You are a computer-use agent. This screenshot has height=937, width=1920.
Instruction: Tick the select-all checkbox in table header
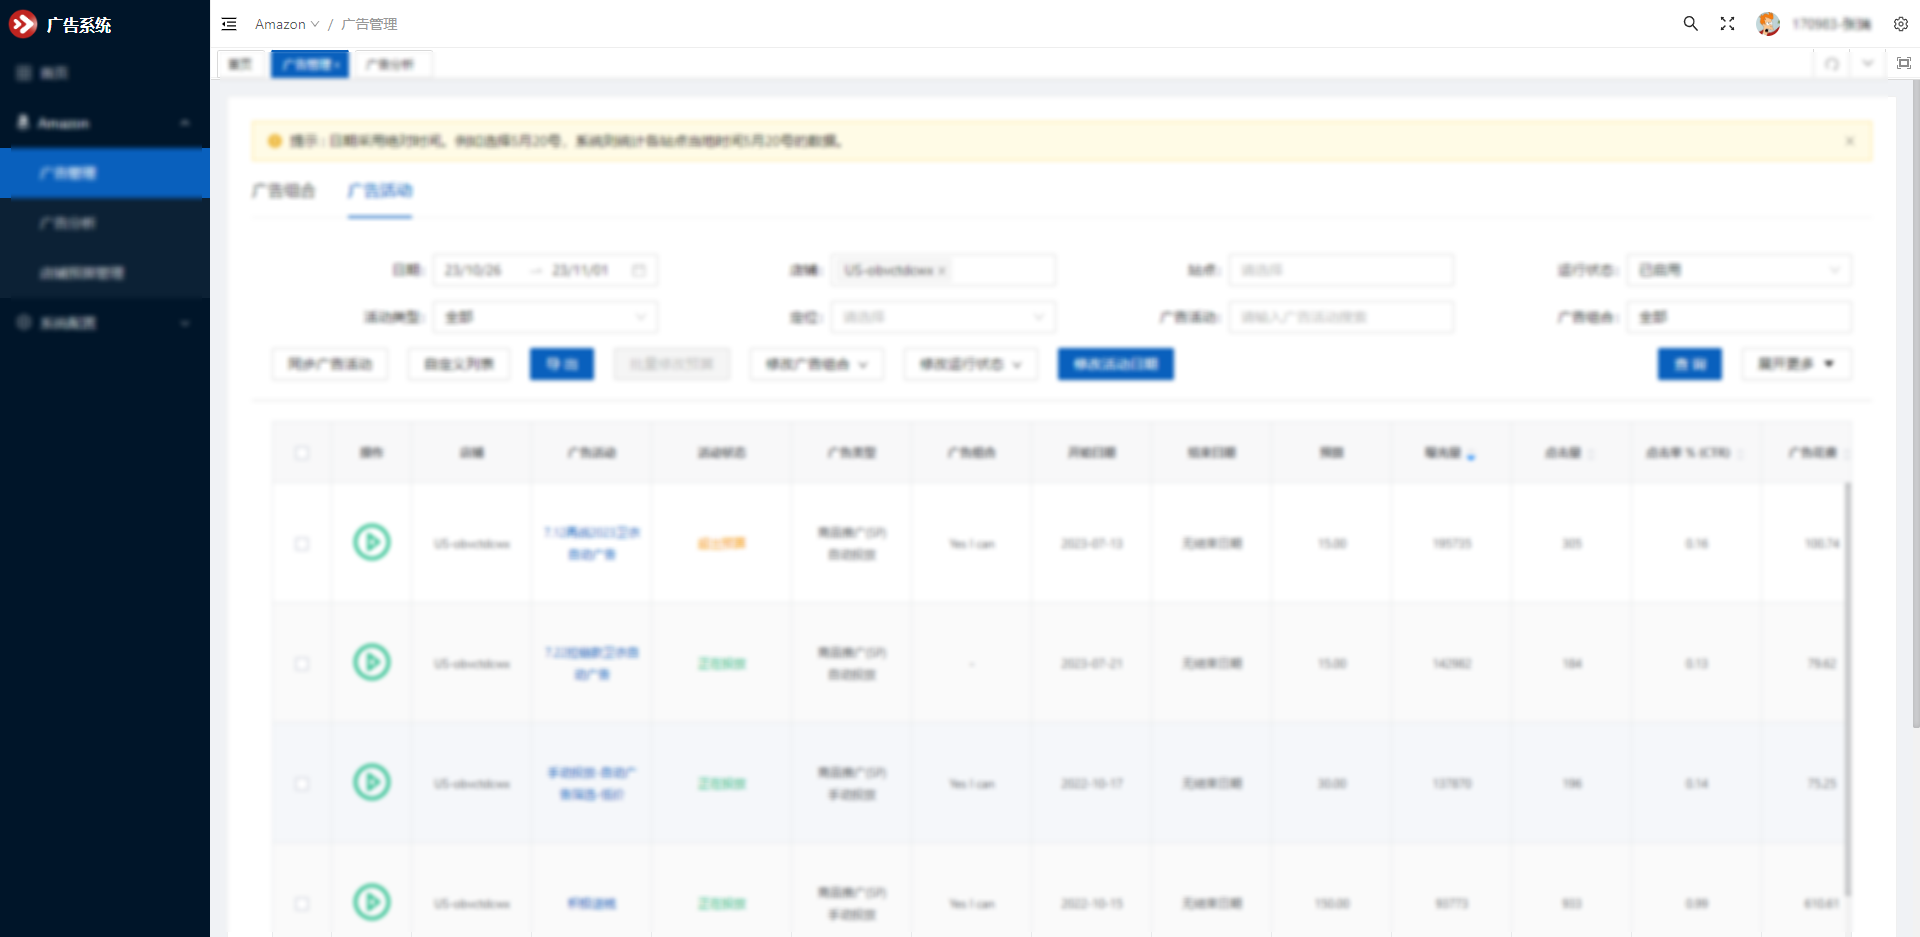(x=302, y=453)
